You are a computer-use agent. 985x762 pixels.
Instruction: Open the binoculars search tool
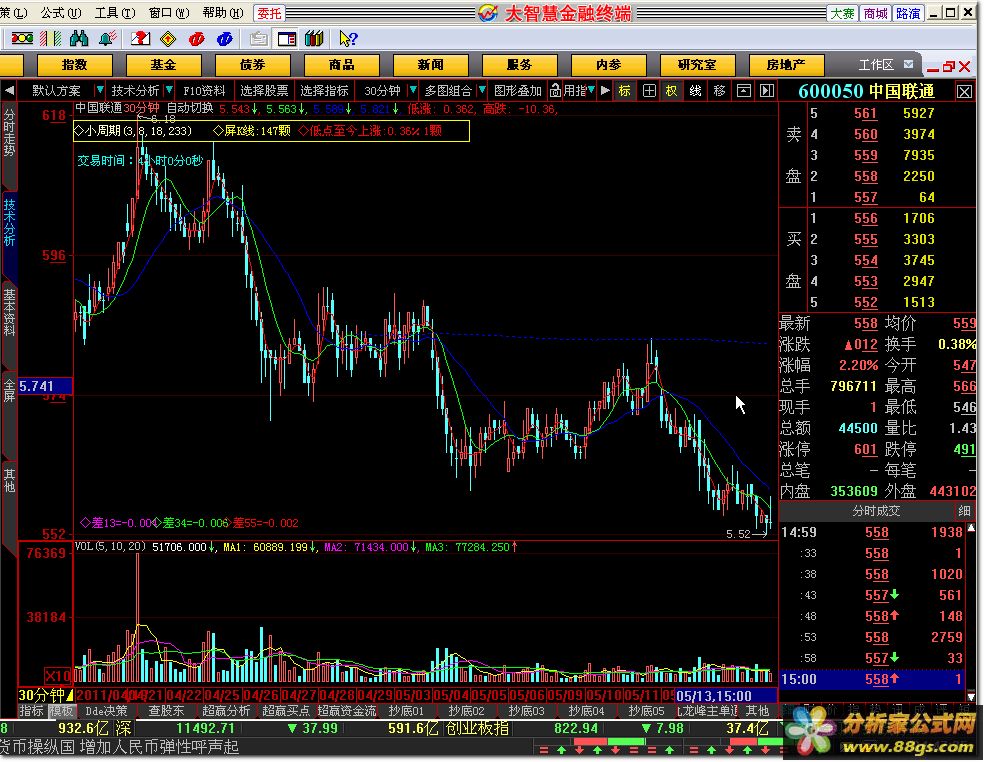pyautogui.click(x=79, y=39)
